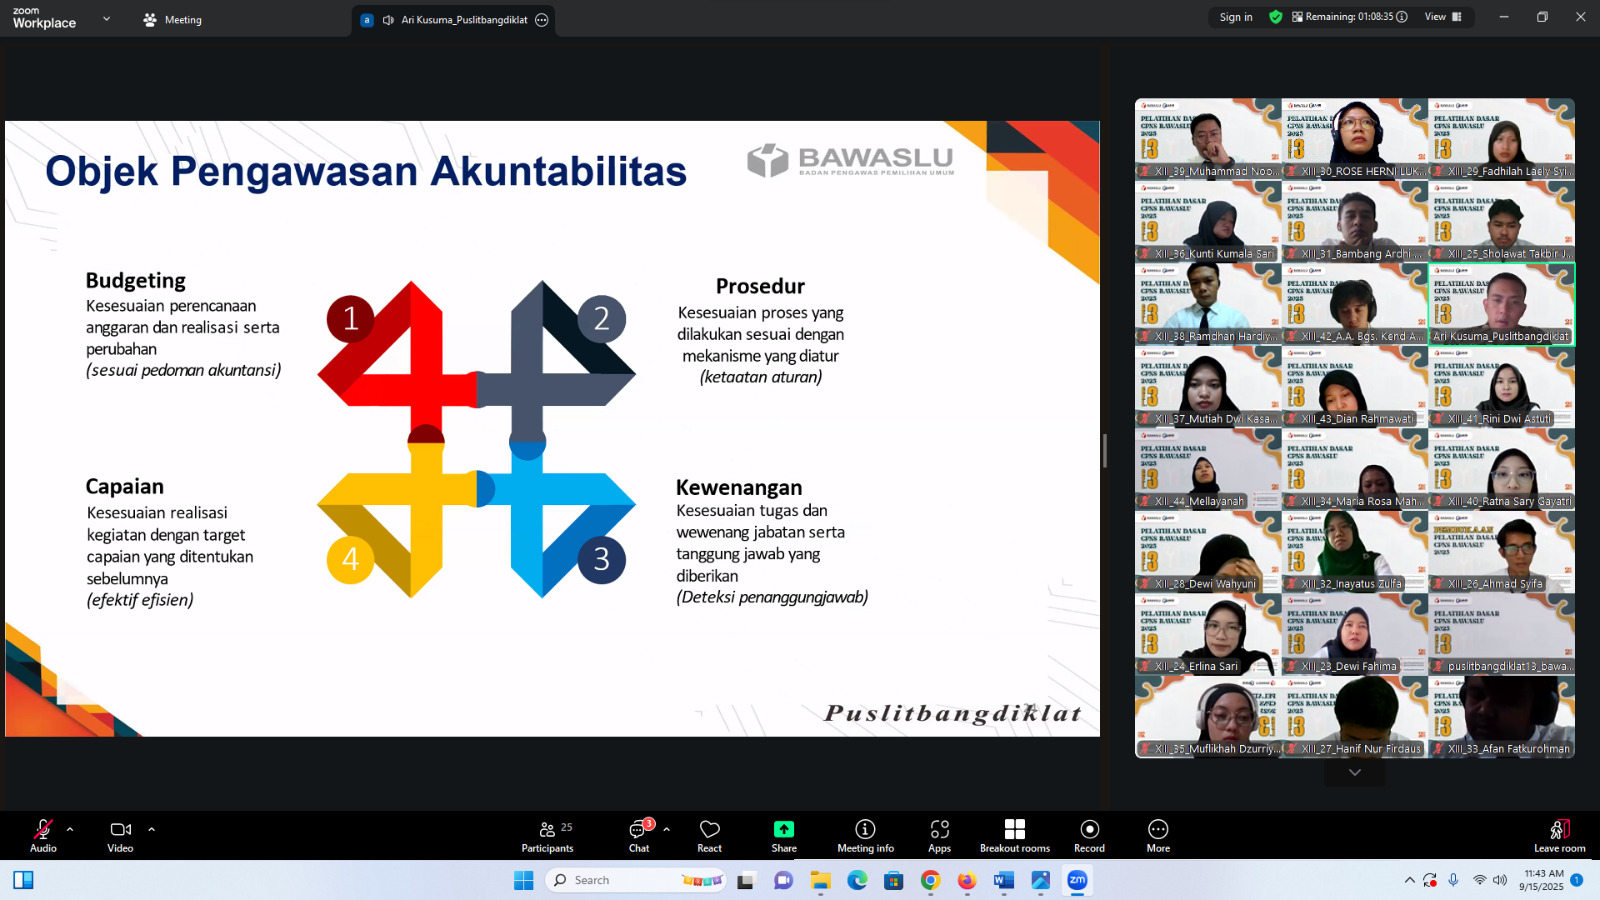
Task: Open the Participants panel
Action: click(548, 835)
